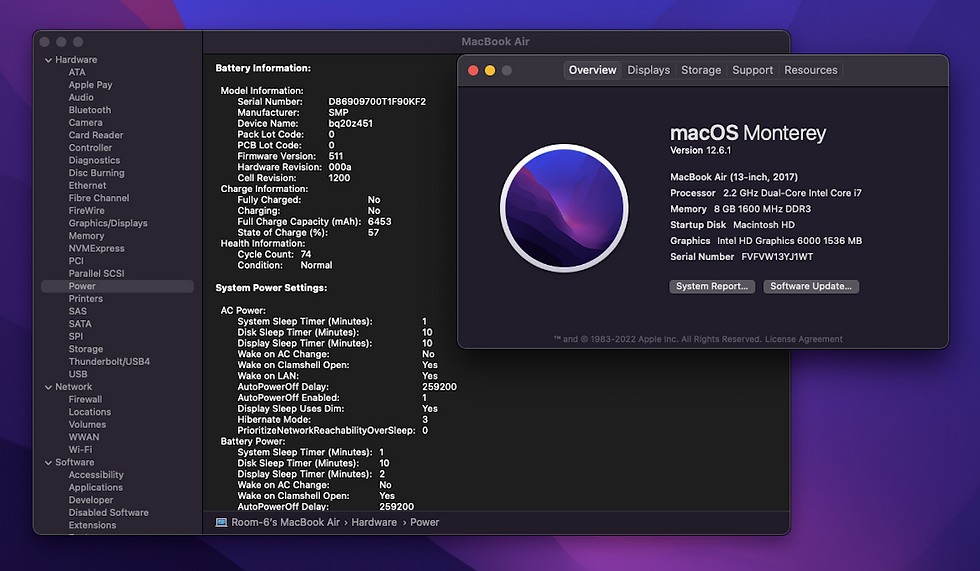980x571 pixels.
Task: Click Hardware in the bottom path bar
Action: coord(374,522)
